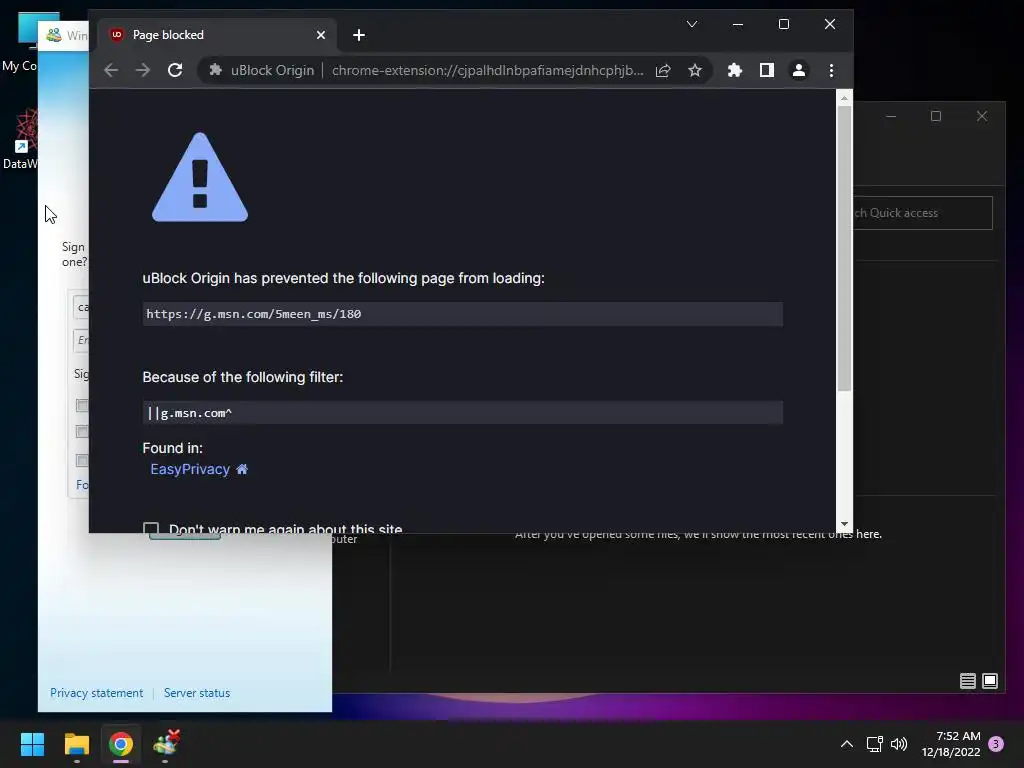Maximize the background File Explorer window
This screenshot has width=1024, height=768.
coord(936,116)
